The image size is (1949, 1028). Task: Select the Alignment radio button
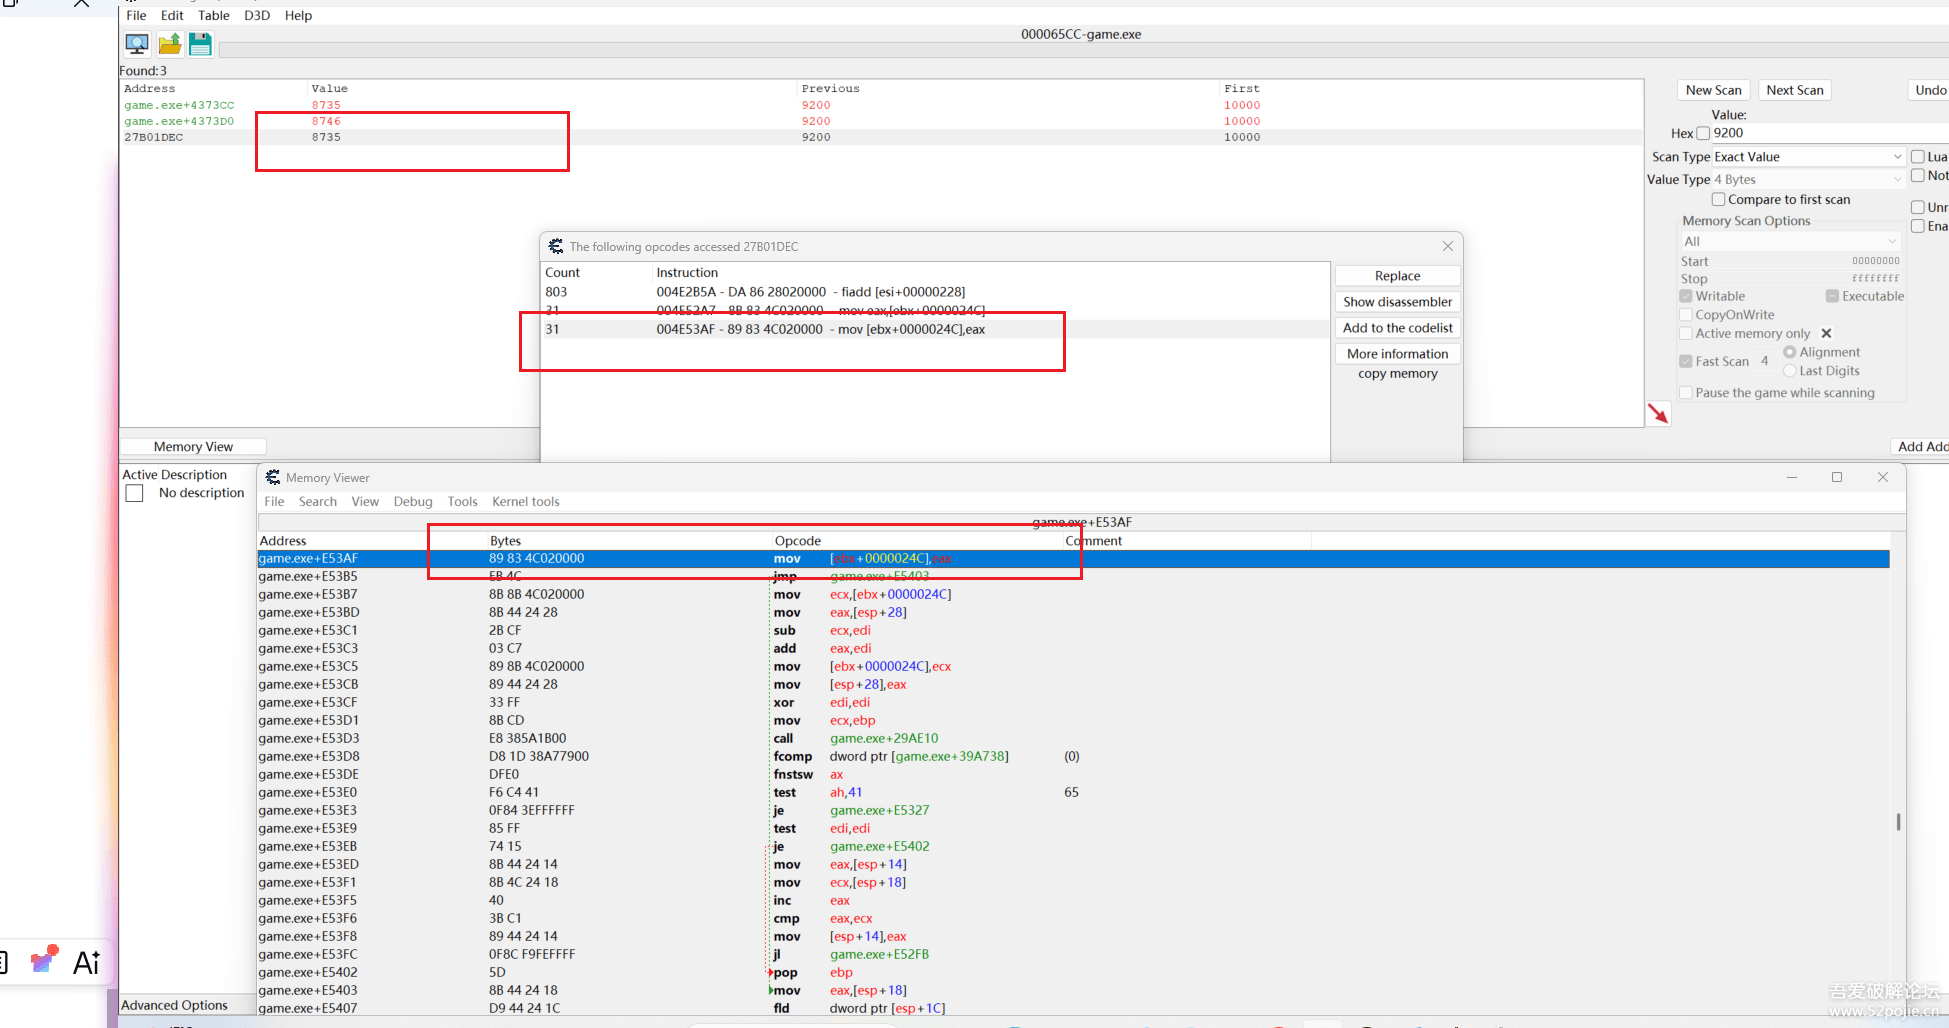point(1790,352)
